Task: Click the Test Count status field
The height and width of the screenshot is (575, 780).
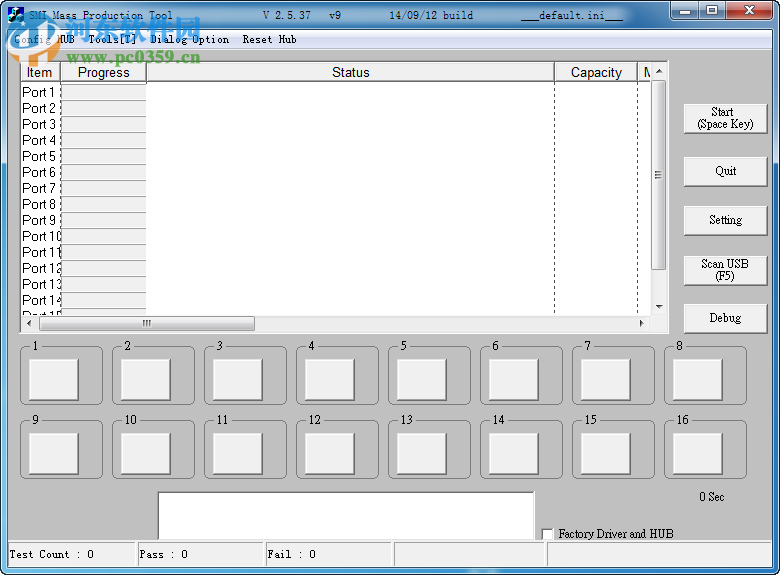Action: click(72, 554)
